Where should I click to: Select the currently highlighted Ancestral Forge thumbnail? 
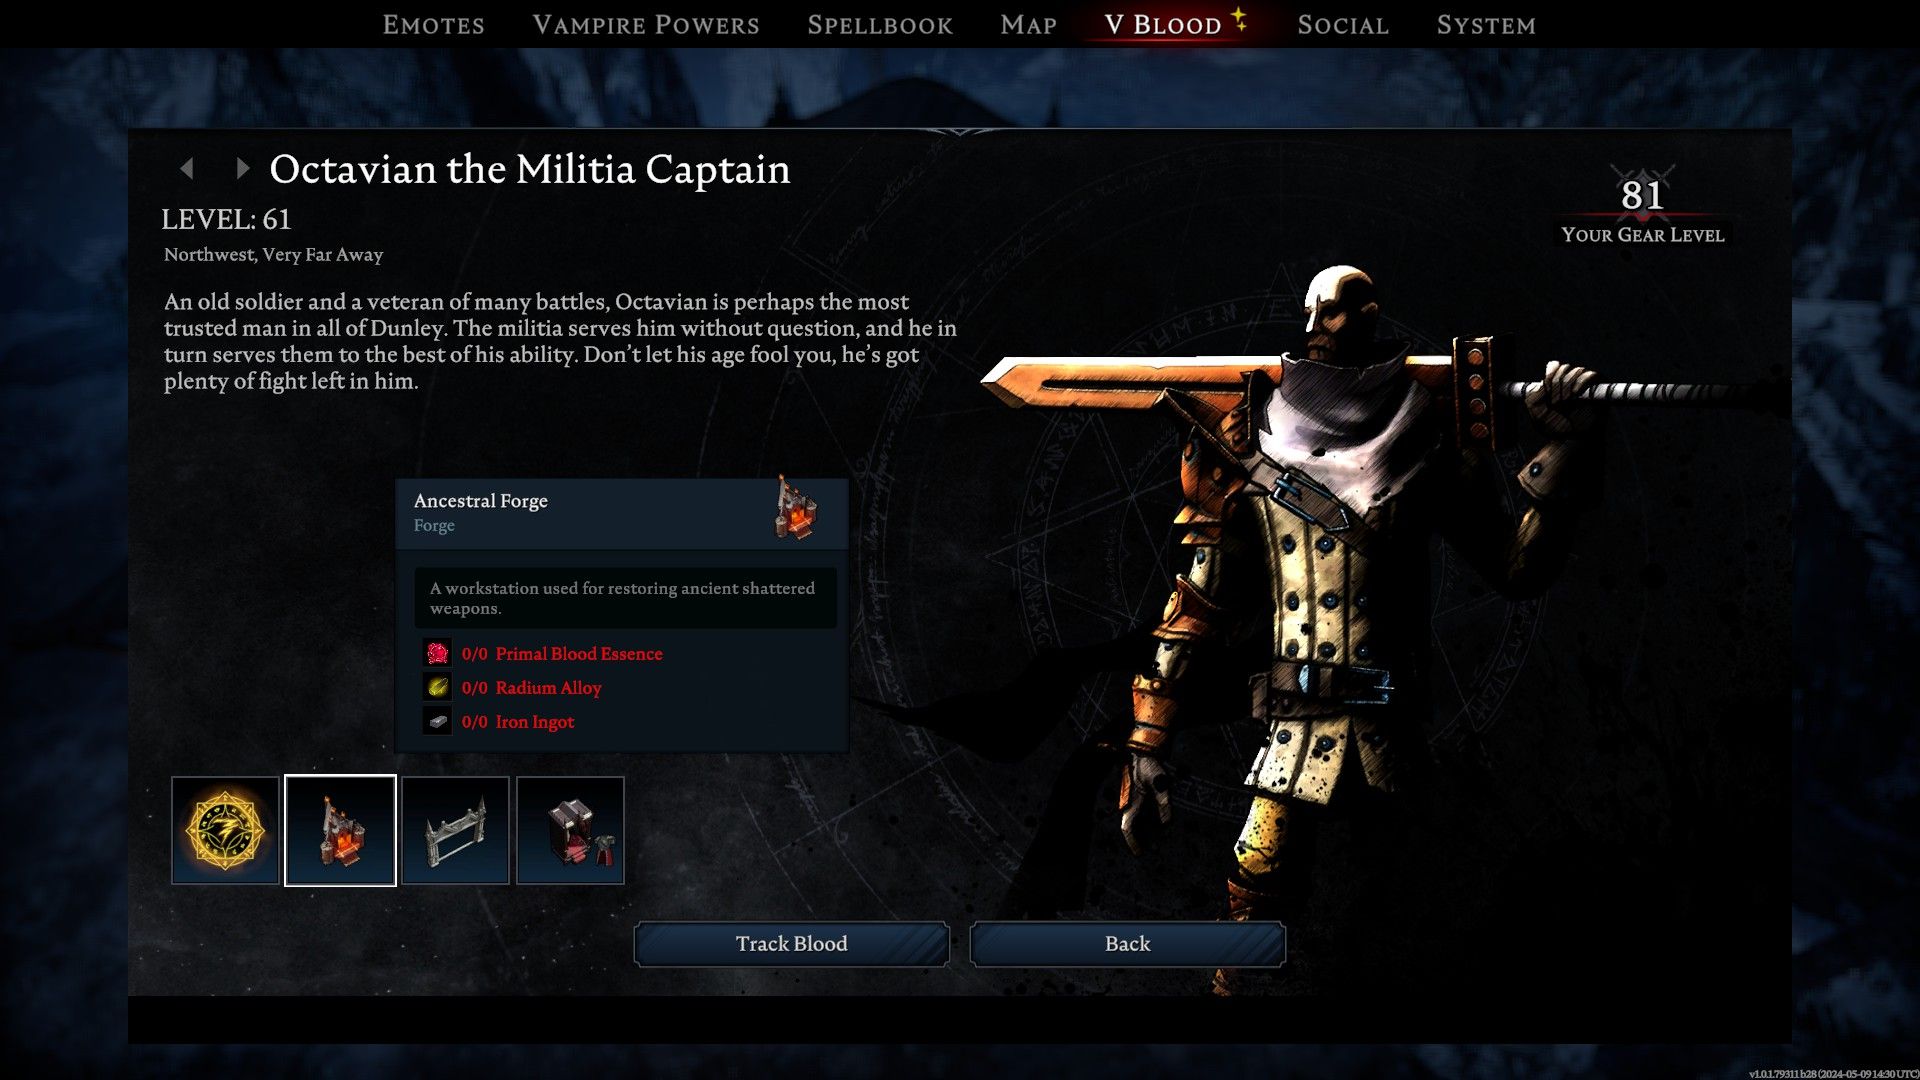pos(339,831)
